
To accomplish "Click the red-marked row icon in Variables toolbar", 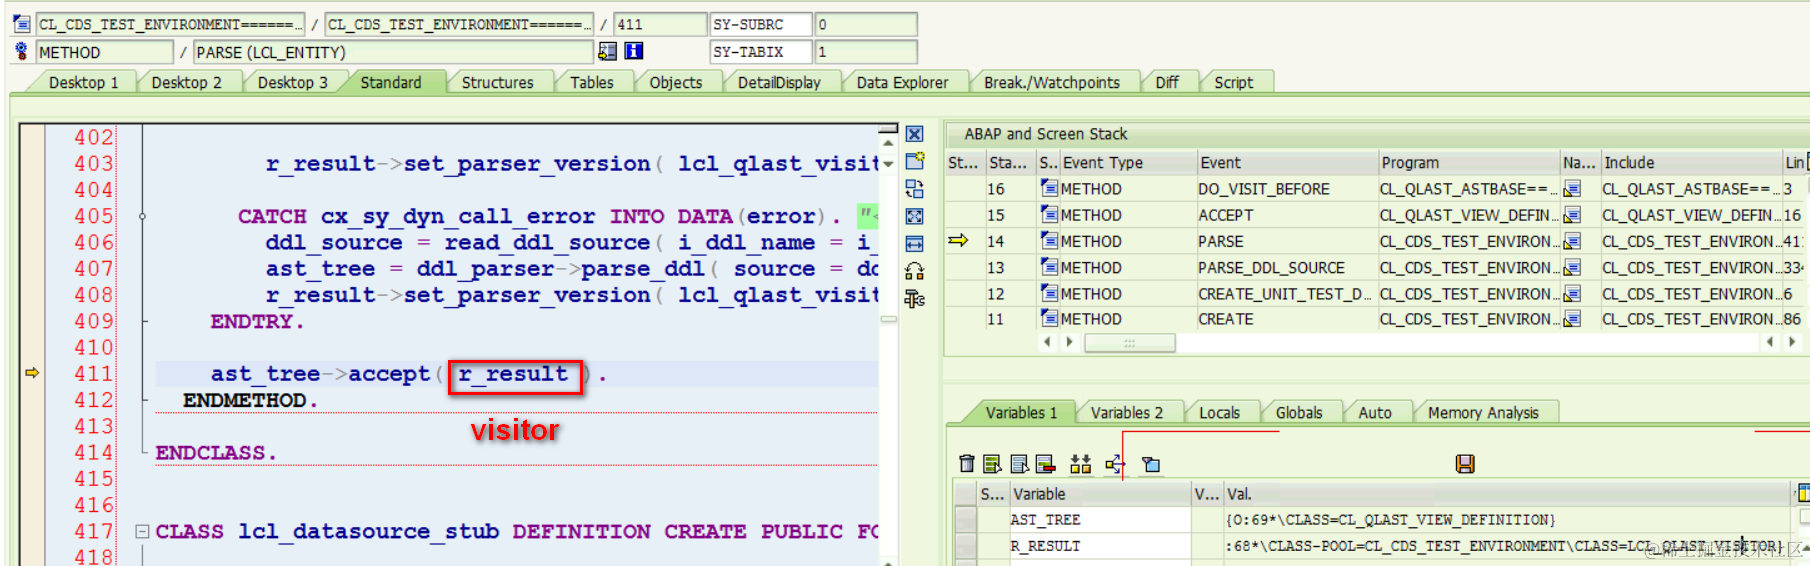I will (x=1045, y=464).
